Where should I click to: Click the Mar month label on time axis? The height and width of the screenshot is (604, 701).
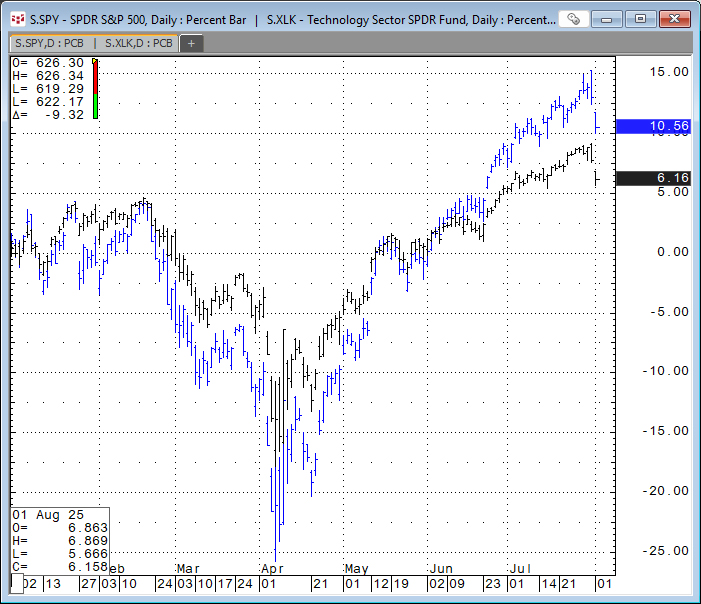coord(188,569)
